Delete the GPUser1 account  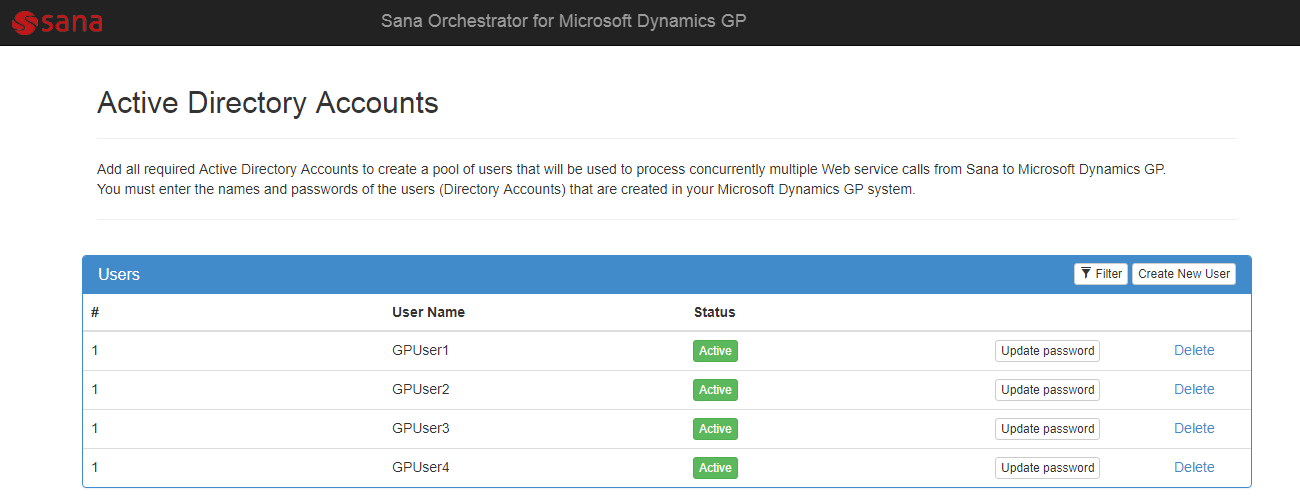(1194, 350)
